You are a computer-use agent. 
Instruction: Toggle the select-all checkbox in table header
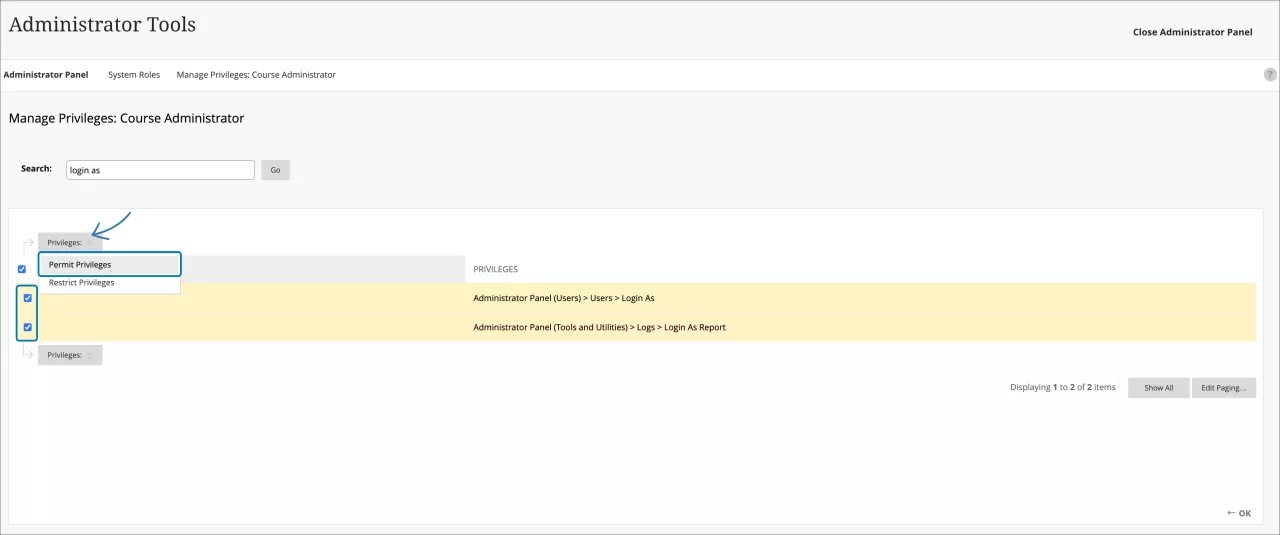click(x=22, y=269)
